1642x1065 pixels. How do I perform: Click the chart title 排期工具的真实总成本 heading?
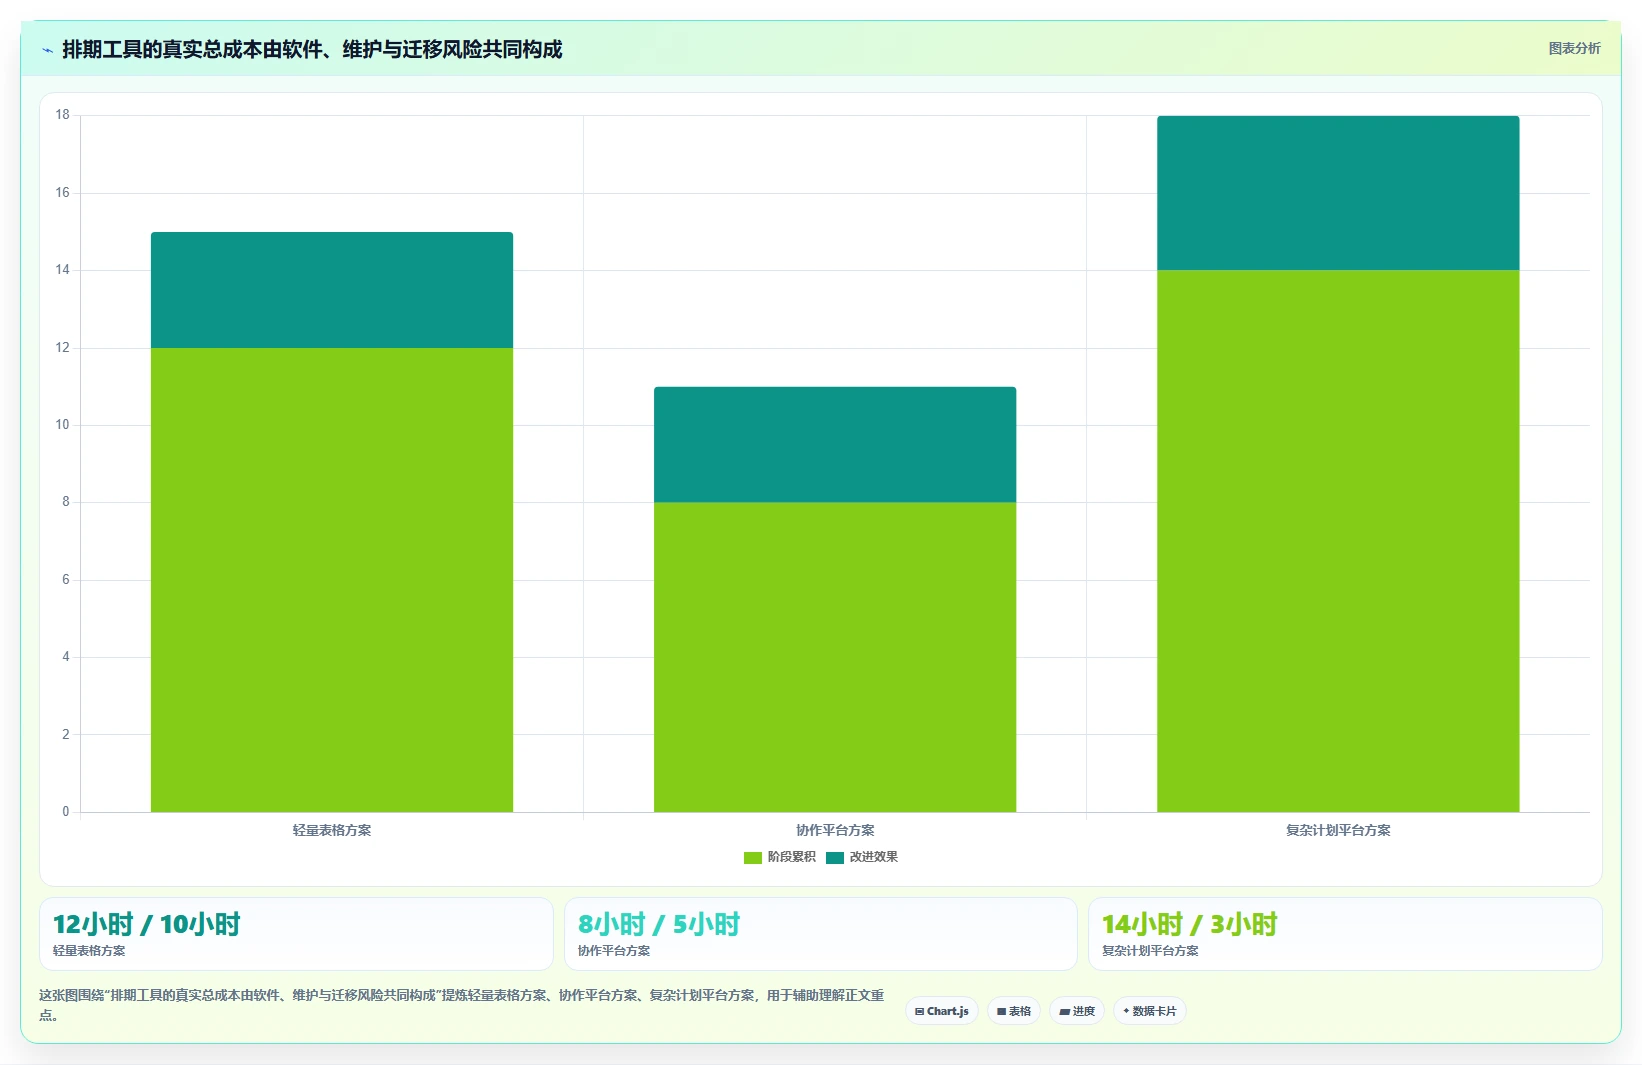pos(312,49)
